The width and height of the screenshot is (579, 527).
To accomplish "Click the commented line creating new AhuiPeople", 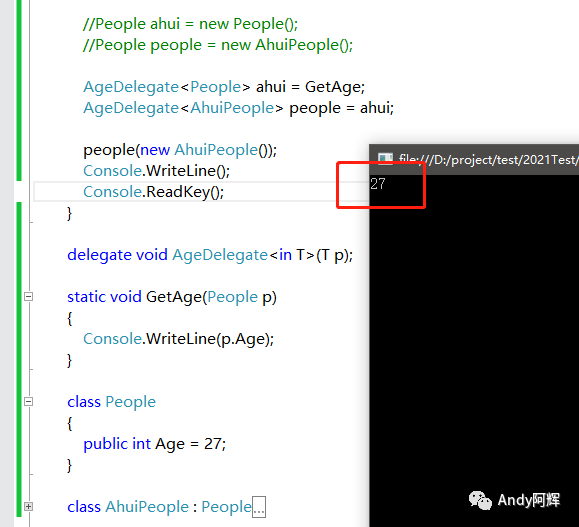I will [218, 45].
